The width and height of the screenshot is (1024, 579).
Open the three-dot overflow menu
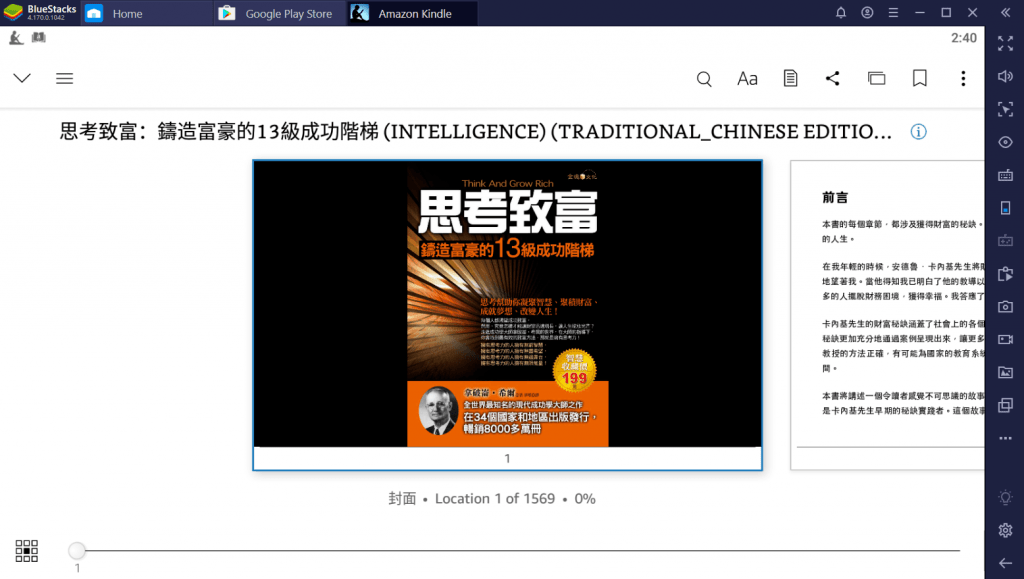pos(963,79)
